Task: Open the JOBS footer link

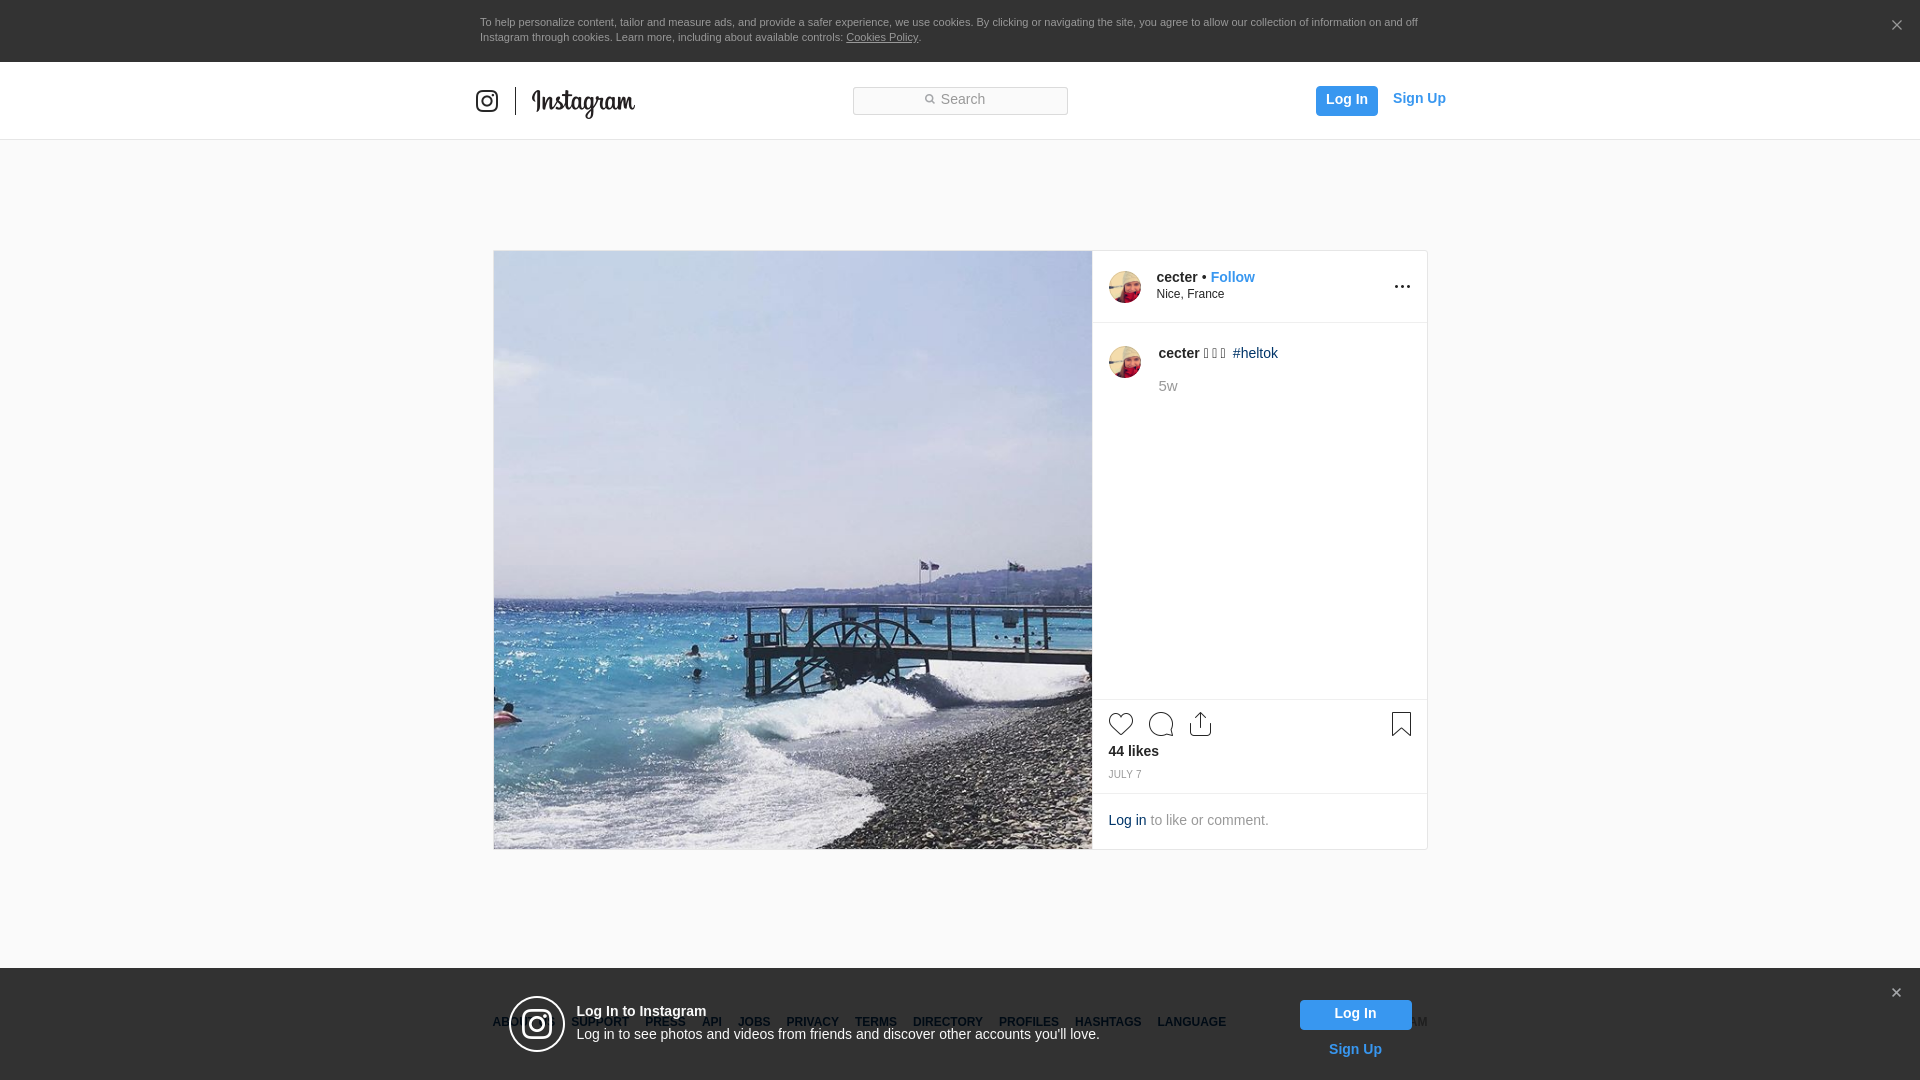Action: (x=754, y=1022)
